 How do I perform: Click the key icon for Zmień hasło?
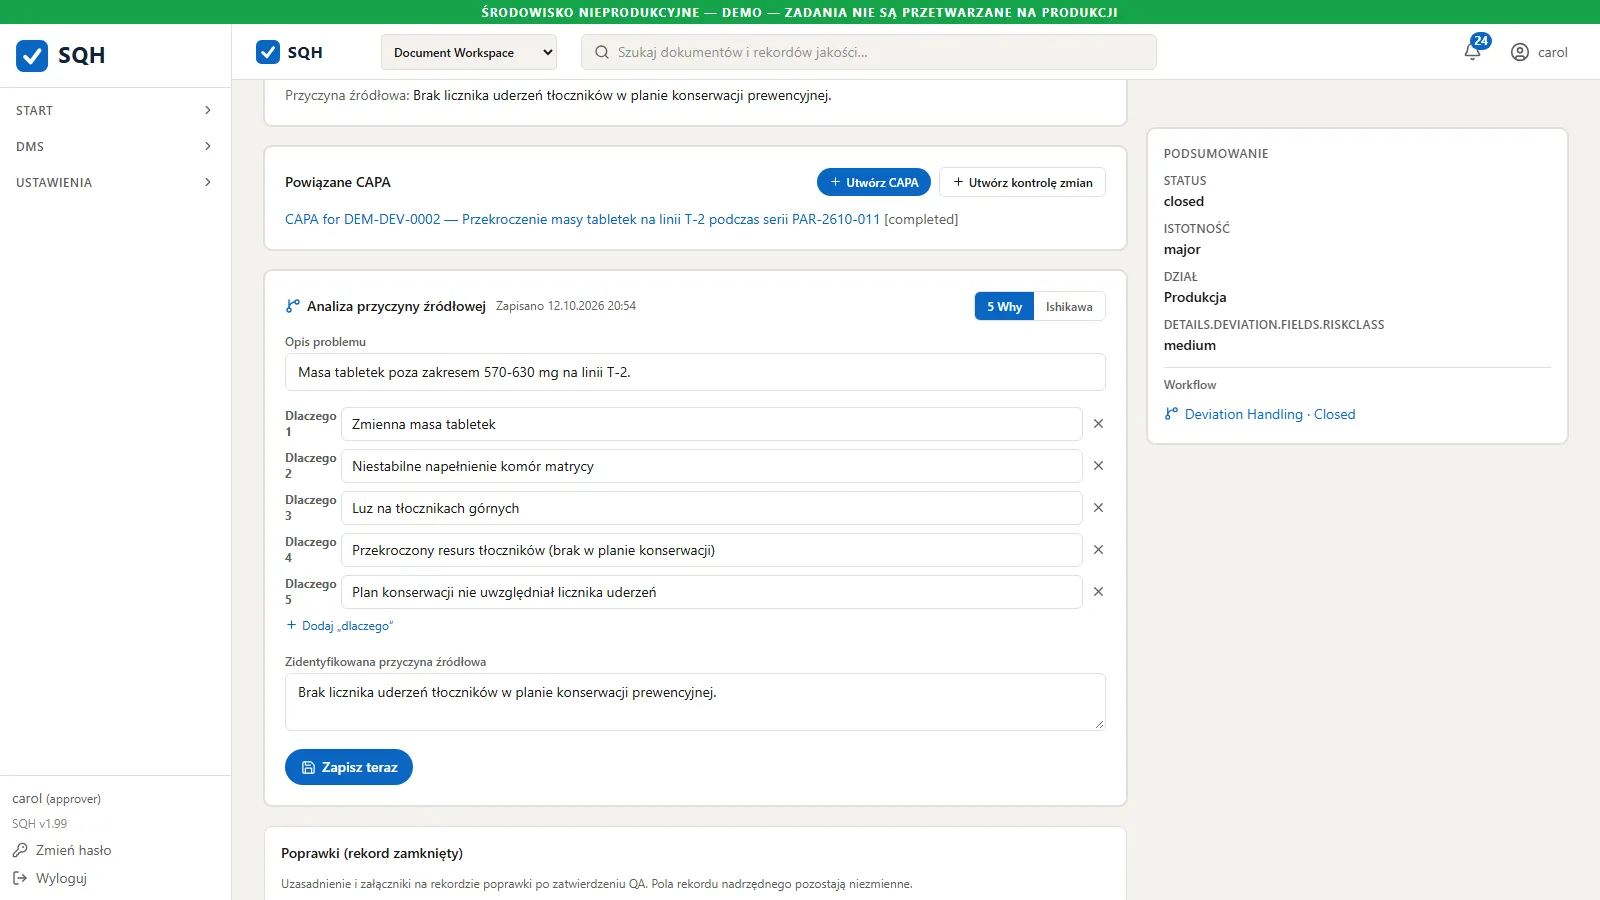click(20, 850)
